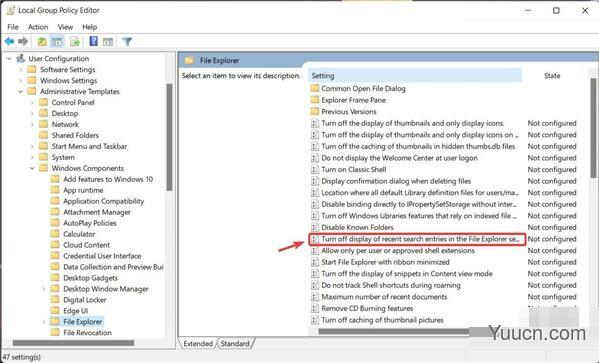The height and width of the screenshot is (363, 599).
Task: Click the settings list vertical scrollbar thumb
Action: click(593, 128)
